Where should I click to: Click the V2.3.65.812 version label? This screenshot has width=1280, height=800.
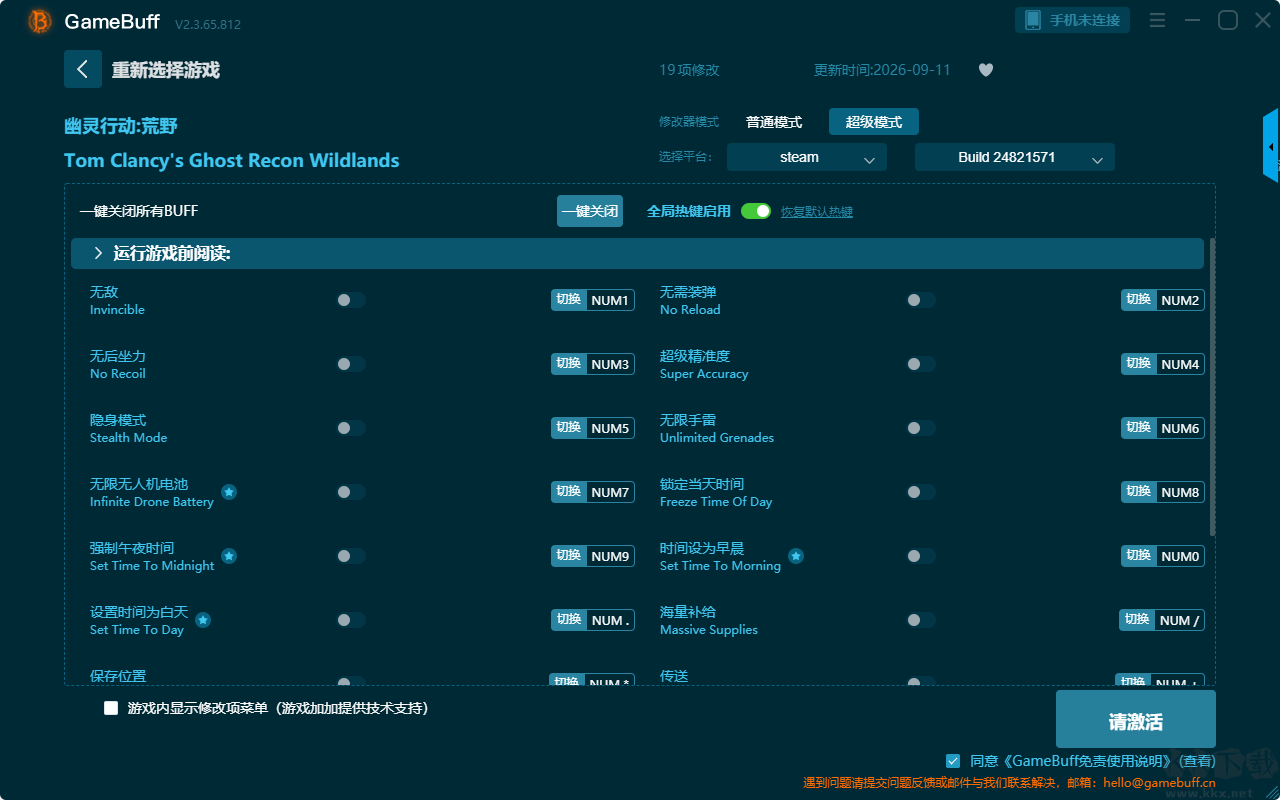[x=208, y=24]
